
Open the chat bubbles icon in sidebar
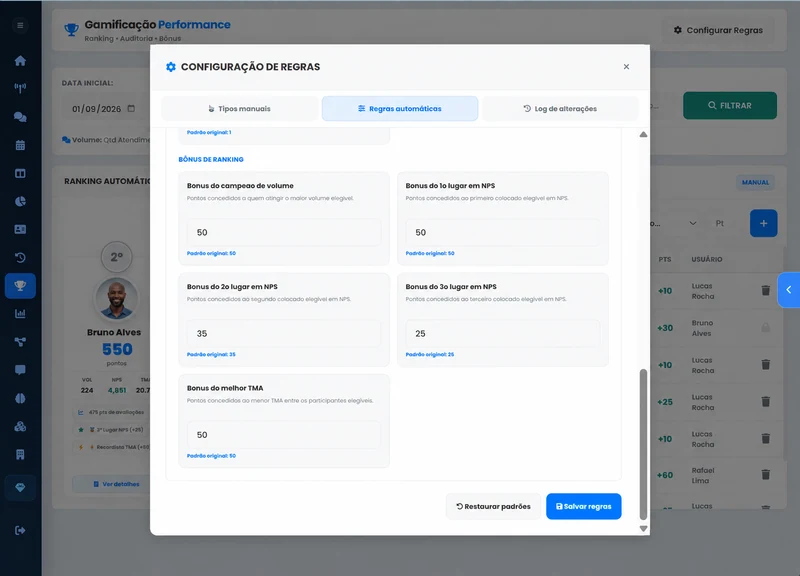pyautogui.click(x=20, y=117)
